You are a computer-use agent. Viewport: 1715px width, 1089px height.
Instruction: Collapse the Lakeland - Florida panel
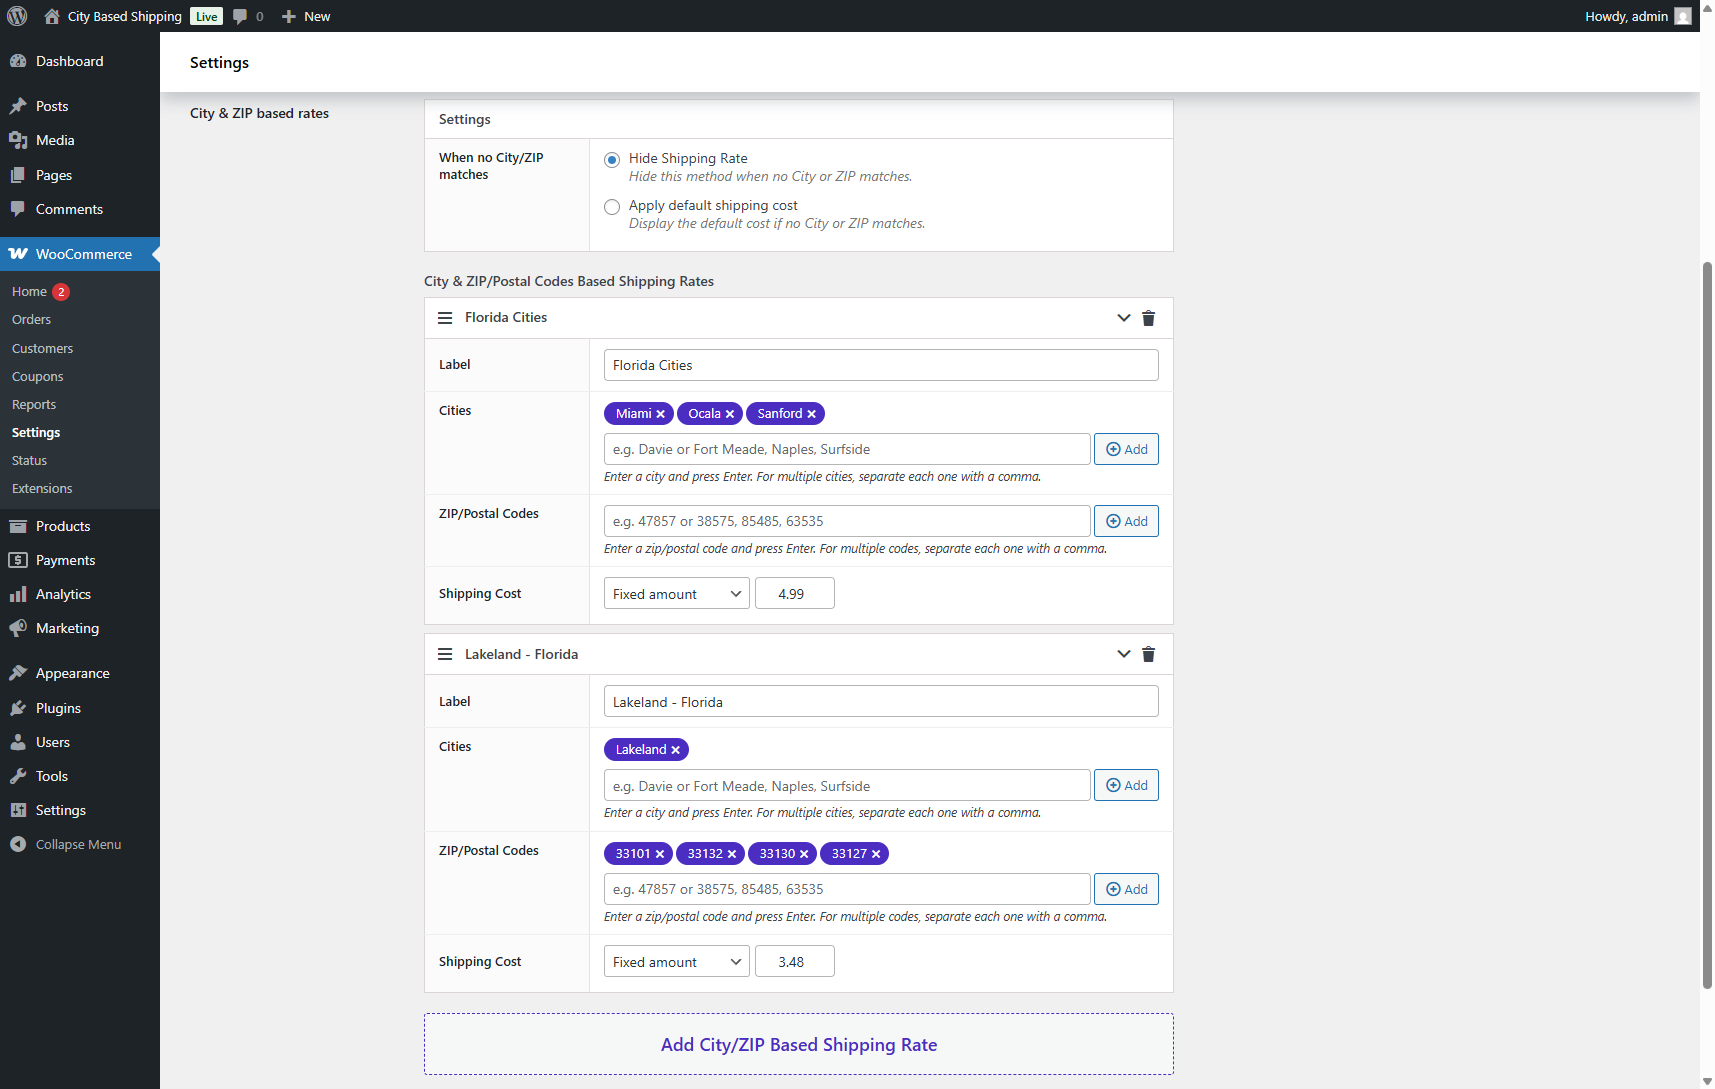pyautogui.click(x=1123, y=655)
